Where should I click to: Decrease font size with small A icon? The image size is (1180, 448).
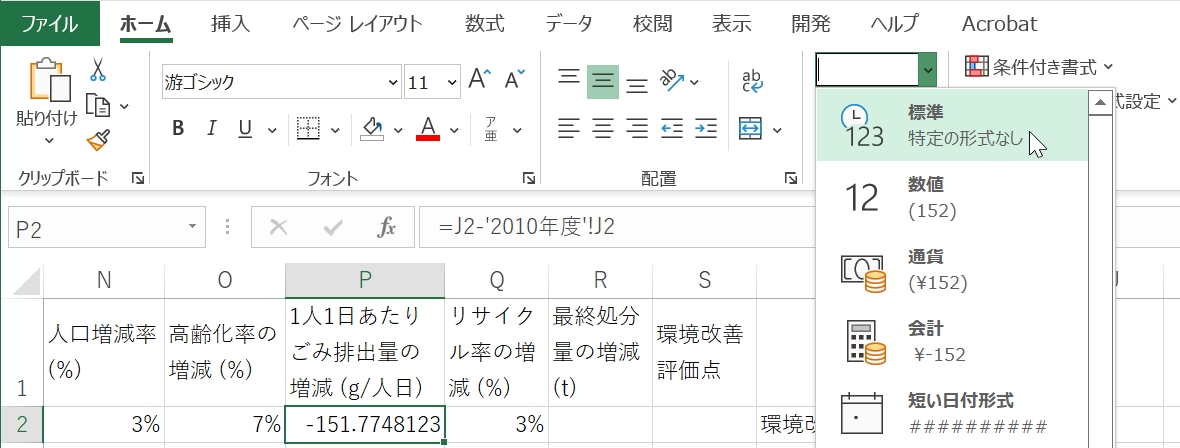pyautogui.click(x=515, y=80)
